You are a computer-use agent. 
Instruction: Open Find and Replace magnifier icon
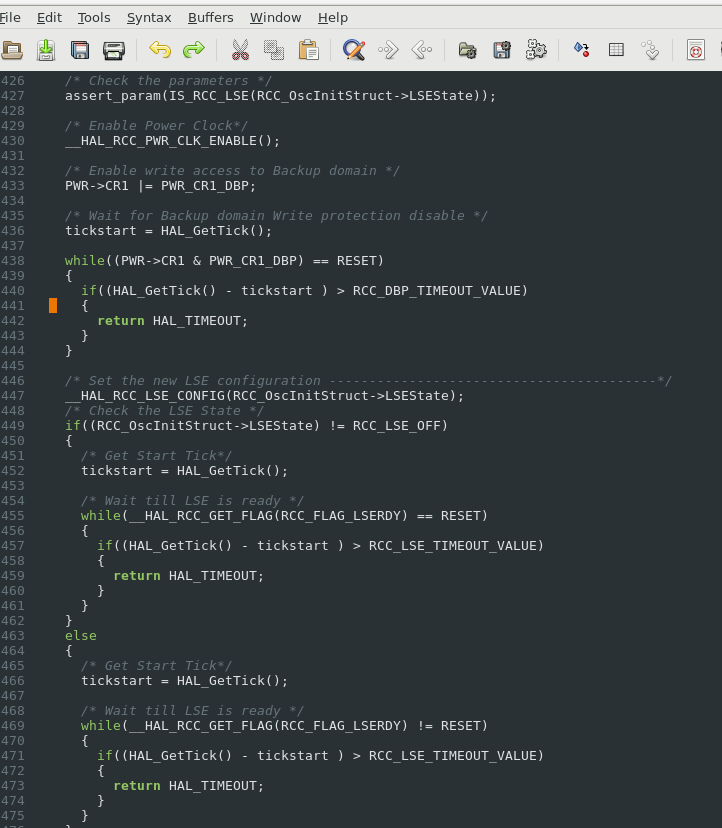tap(354, 50)
